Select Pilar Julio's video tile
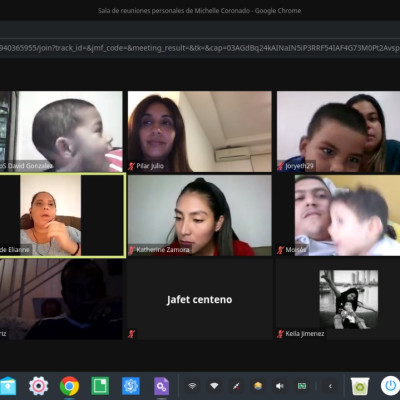The width and height of the screenshot is (400, 400). 200,132
